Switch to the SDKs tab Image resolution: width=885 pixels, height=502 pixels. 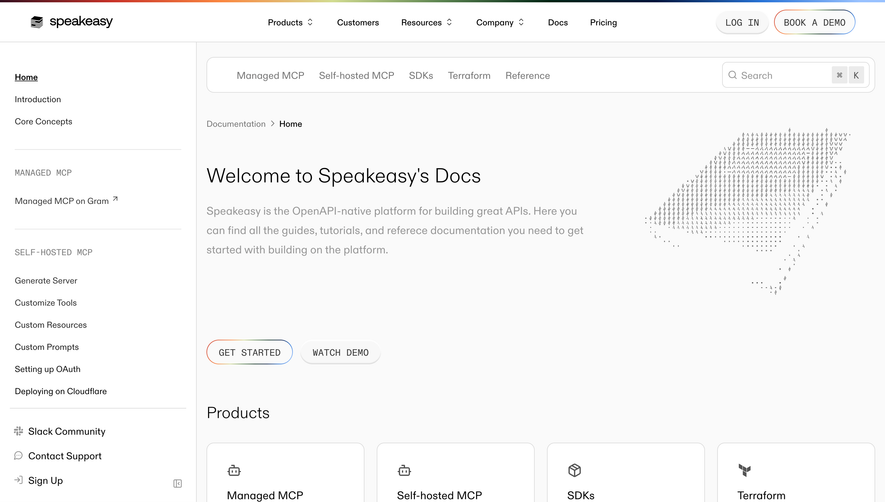point(421,76)
